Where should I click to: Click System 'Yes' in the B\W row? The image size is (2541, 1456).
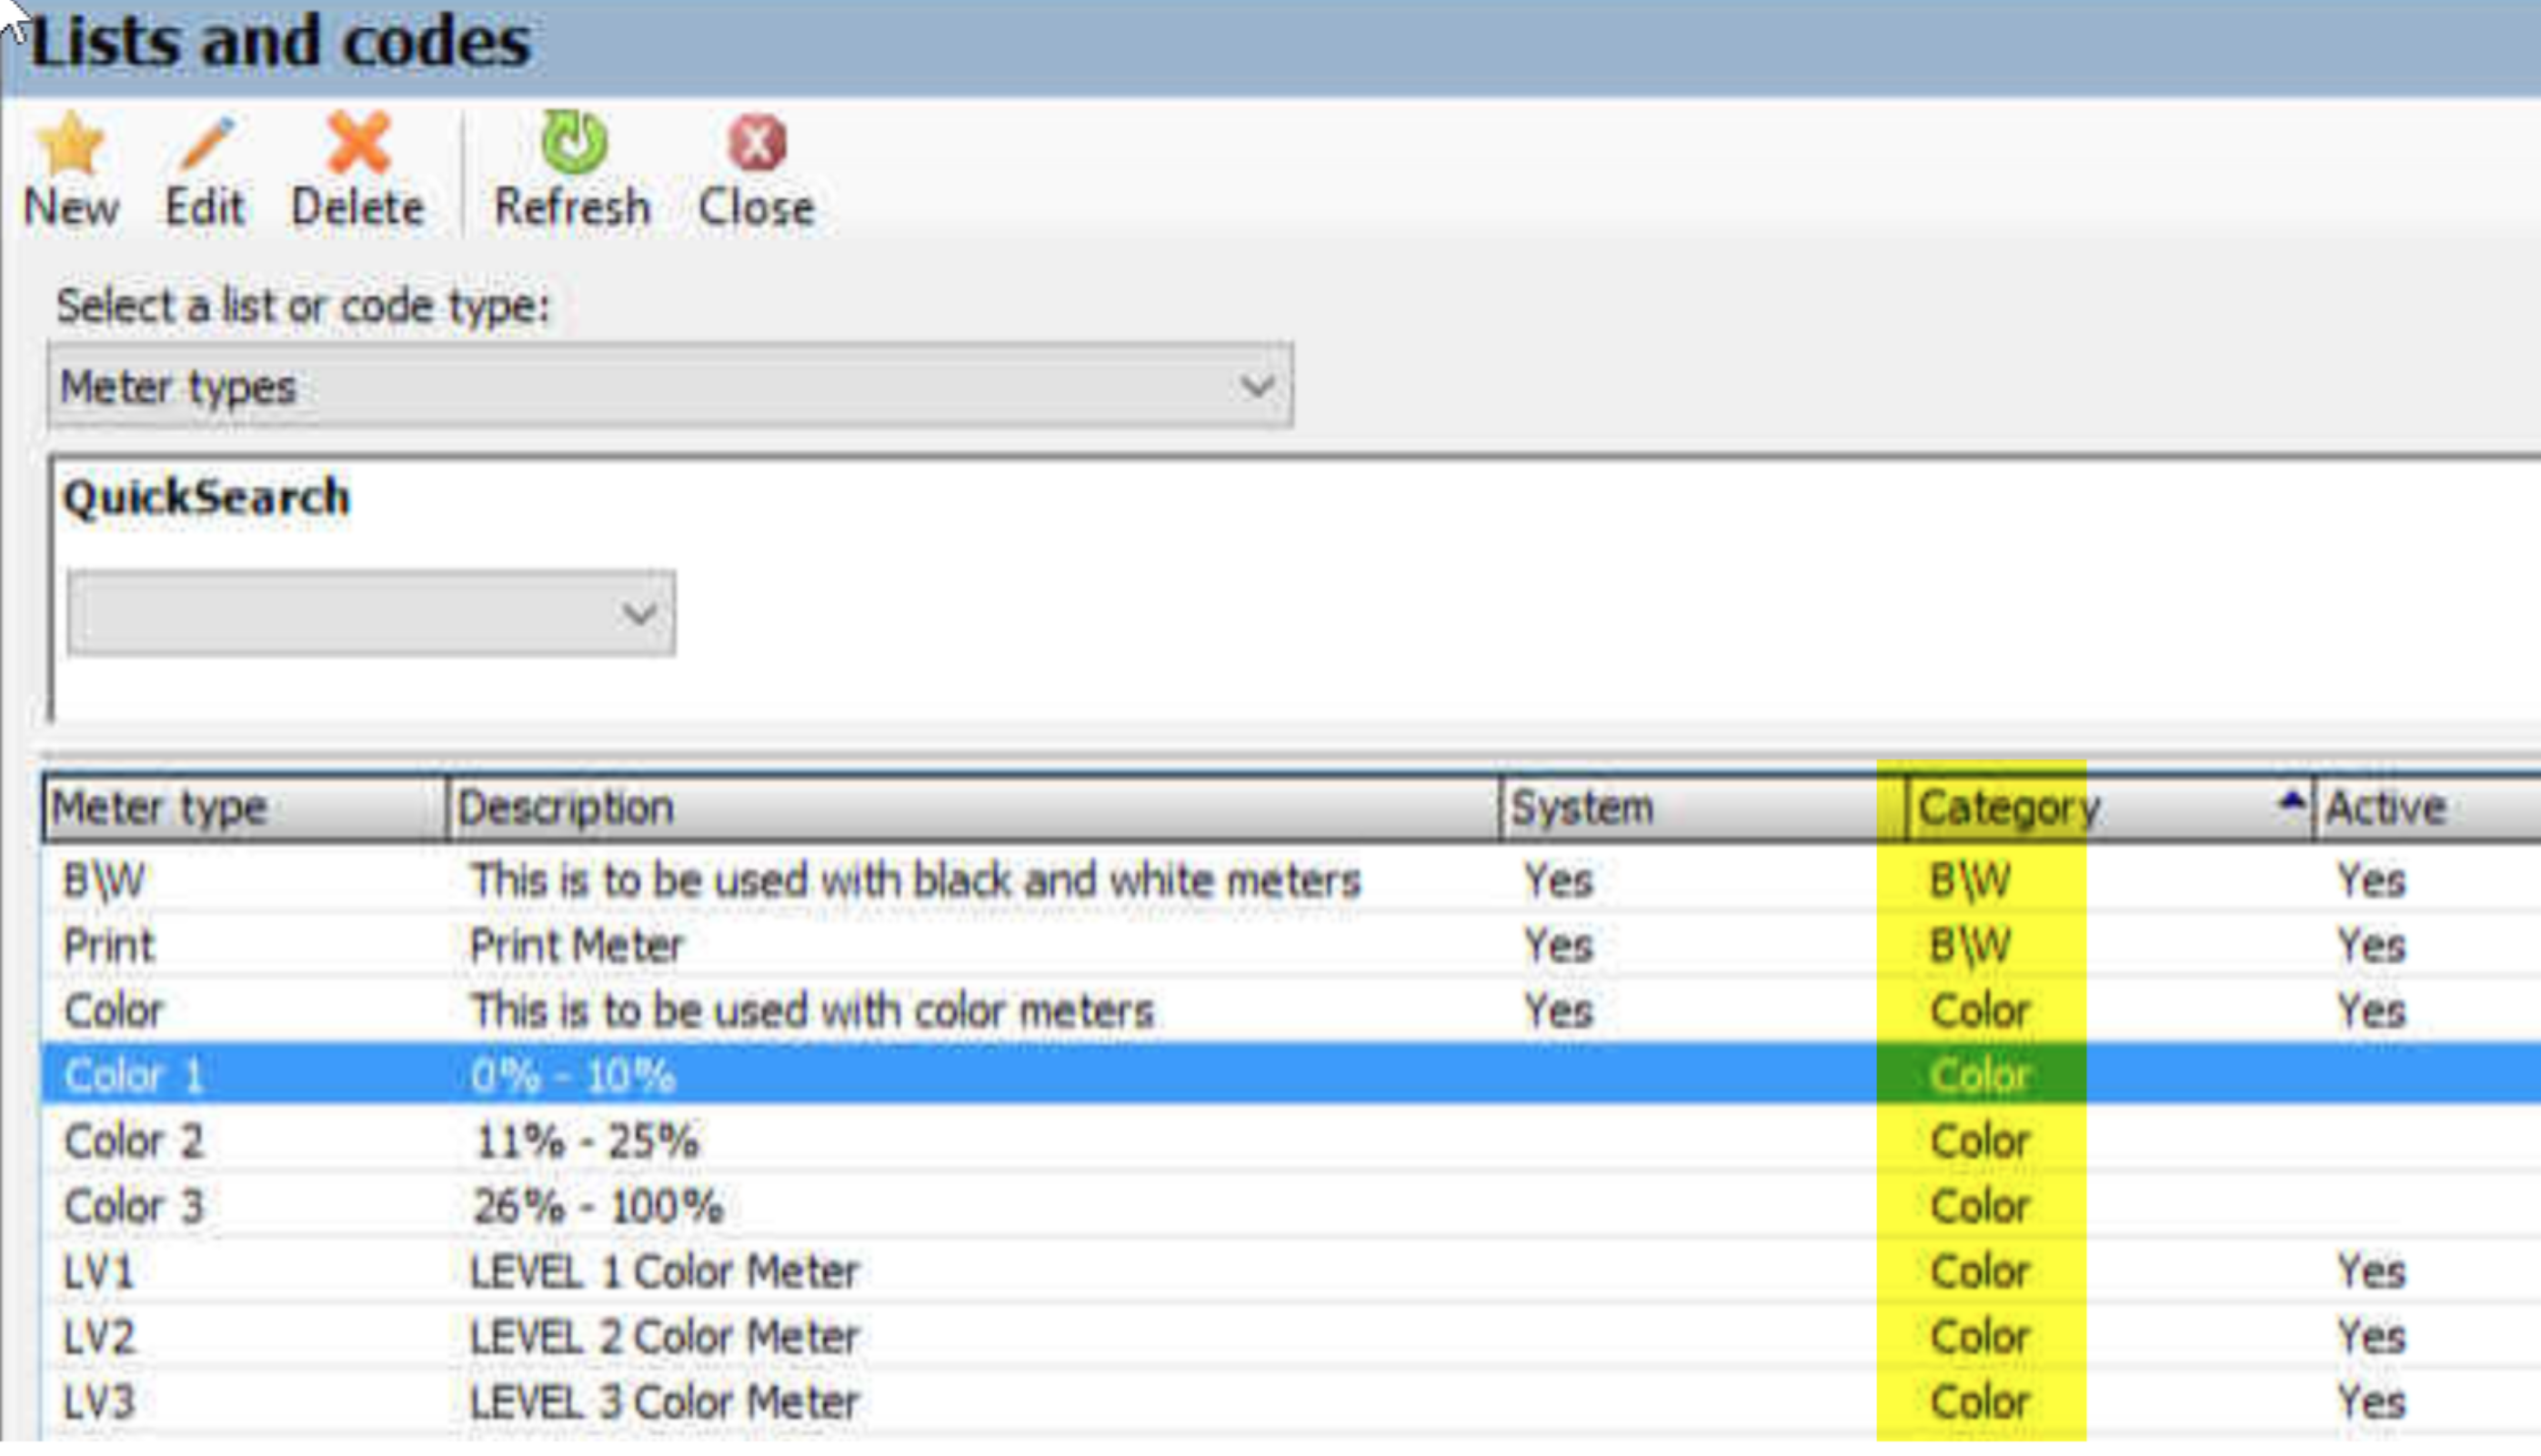[1558, 881]
